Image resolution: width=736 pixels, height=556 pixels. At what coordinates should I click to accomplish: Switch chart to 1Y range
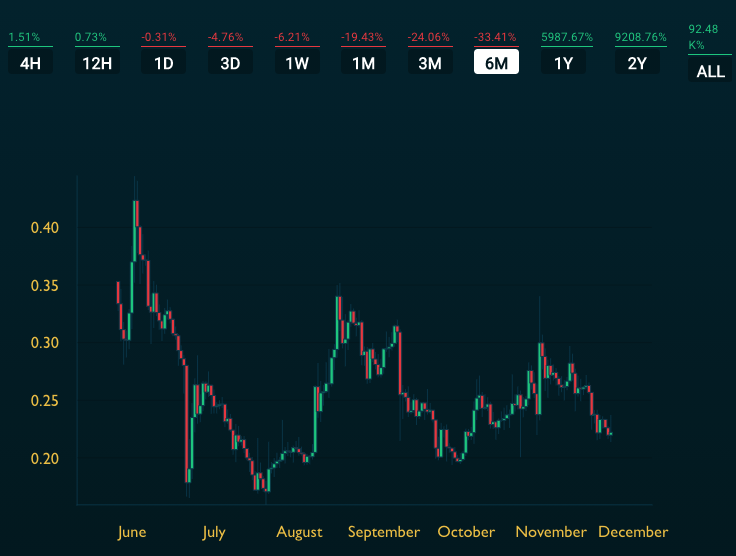[x=563, y=63]
